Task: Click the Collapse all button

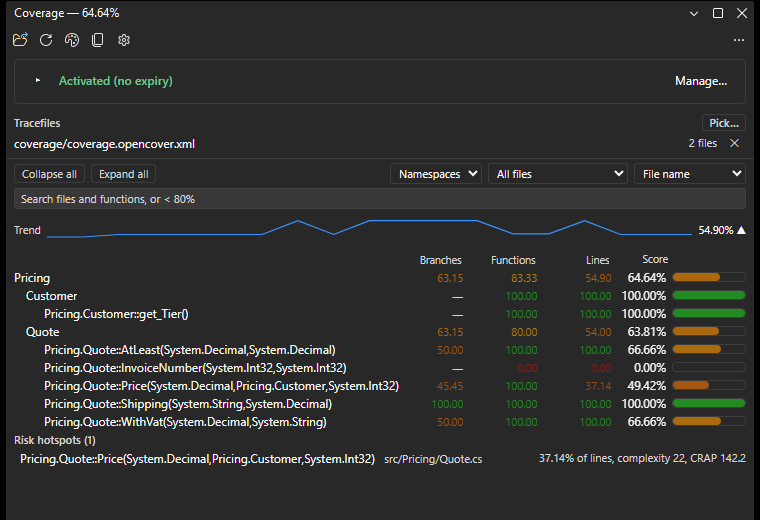Action: point(49,174)
